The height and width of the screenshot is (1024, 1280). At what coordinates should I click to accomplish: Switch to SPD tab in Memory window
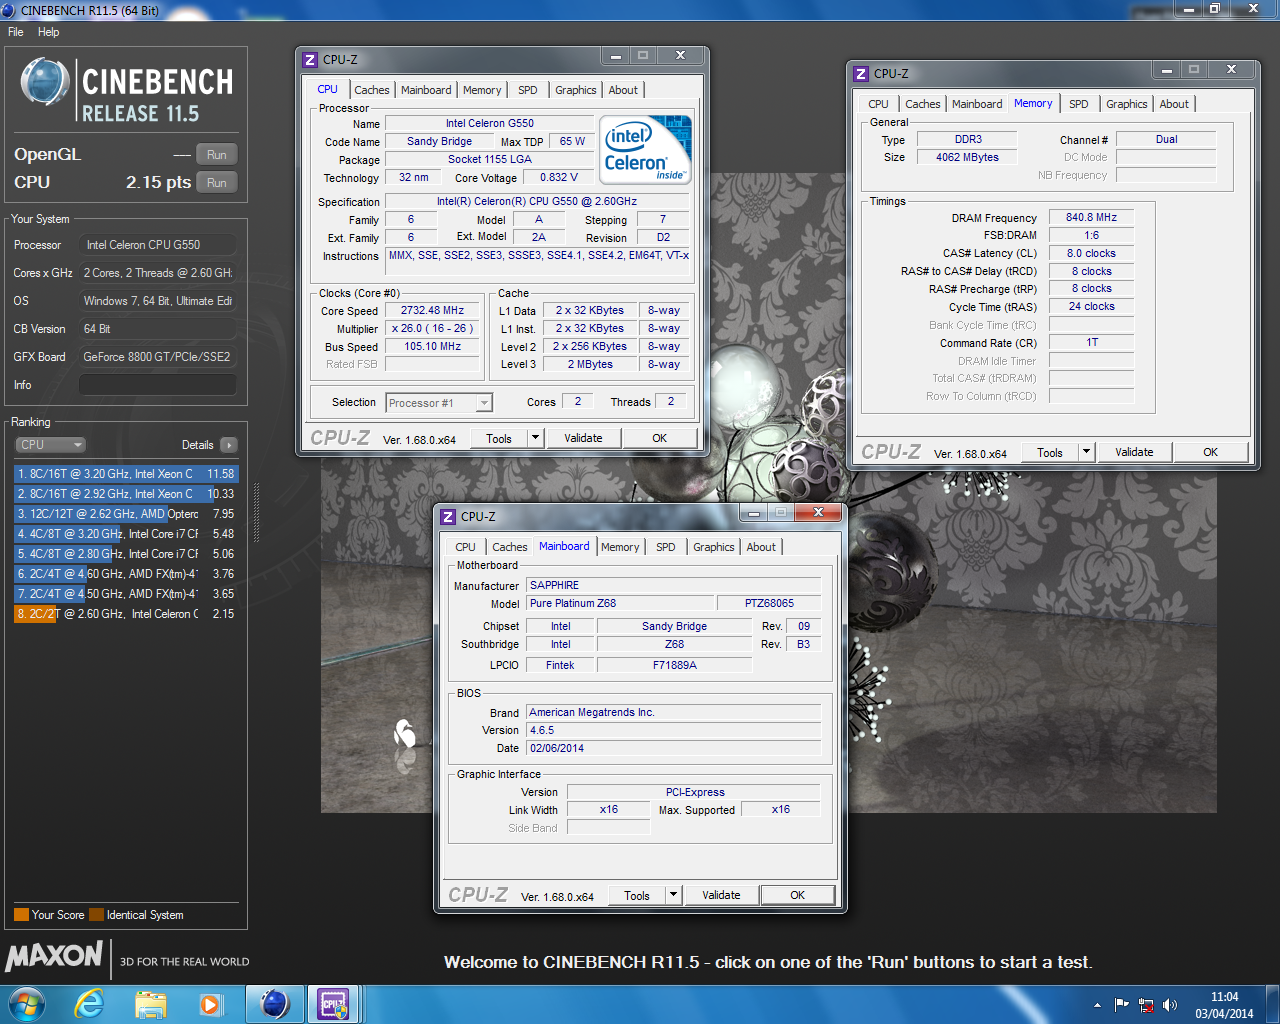click(x=1079, y=104)
